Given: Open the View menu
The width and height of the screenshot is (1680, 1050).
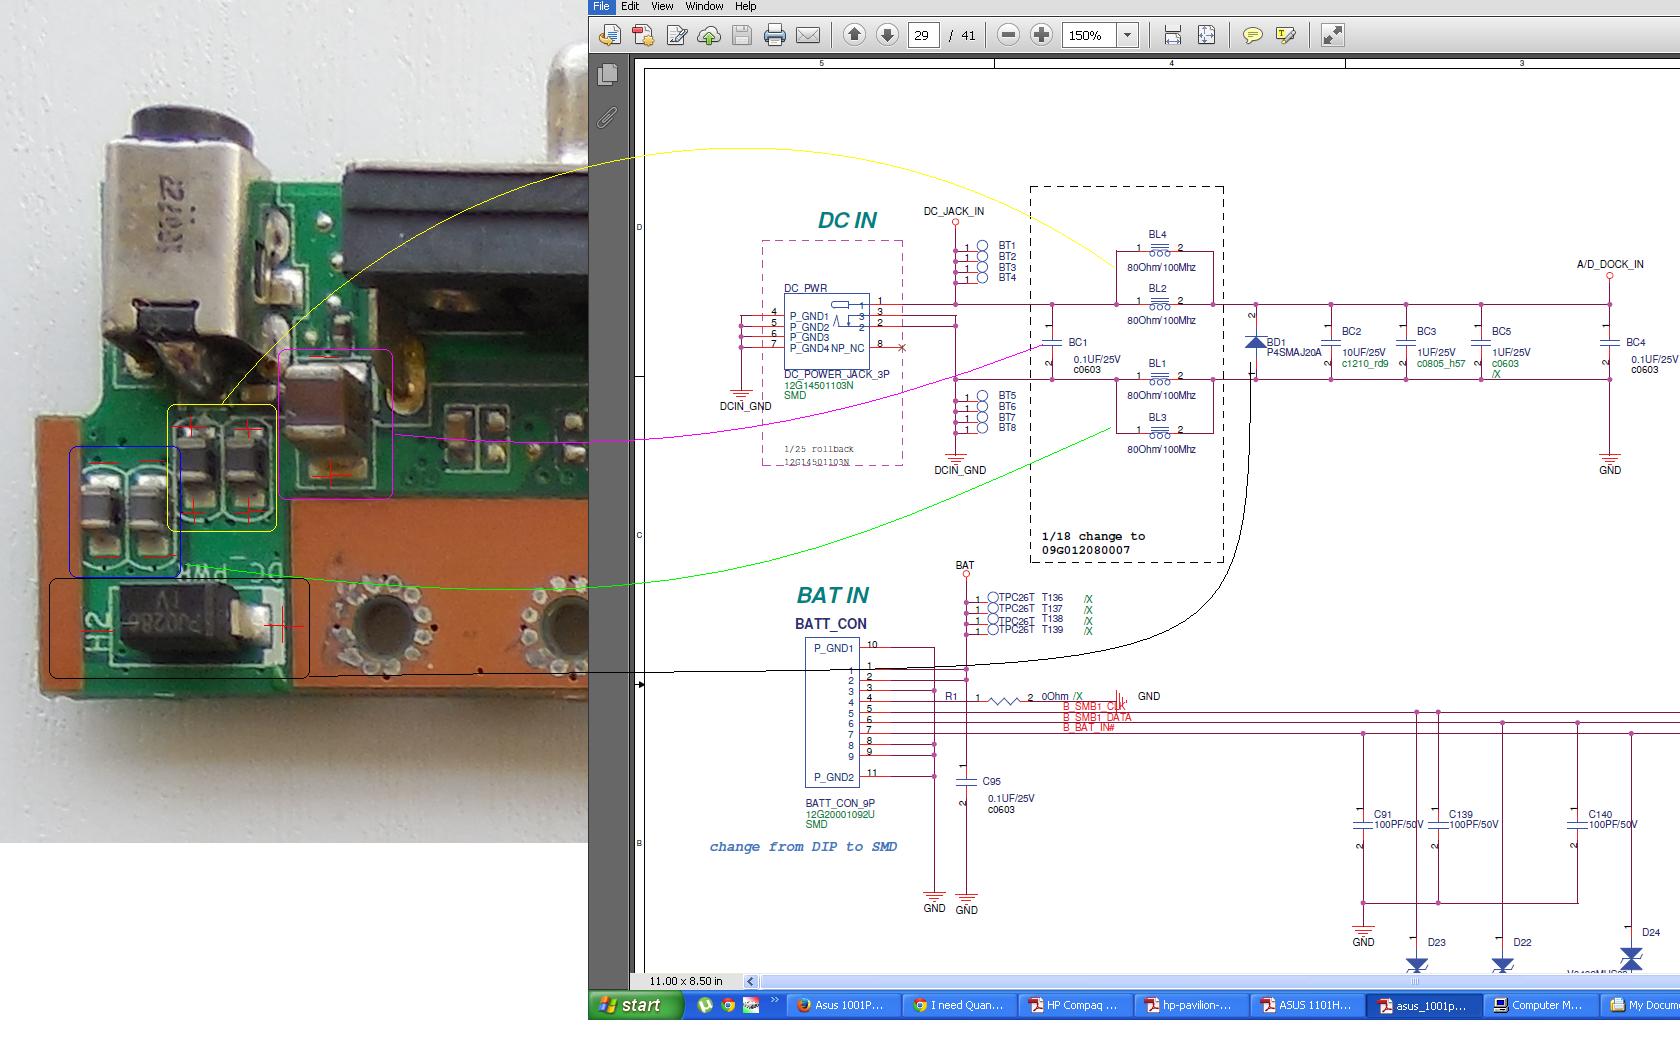Looking at the screenshot, I should coord(662,6).
